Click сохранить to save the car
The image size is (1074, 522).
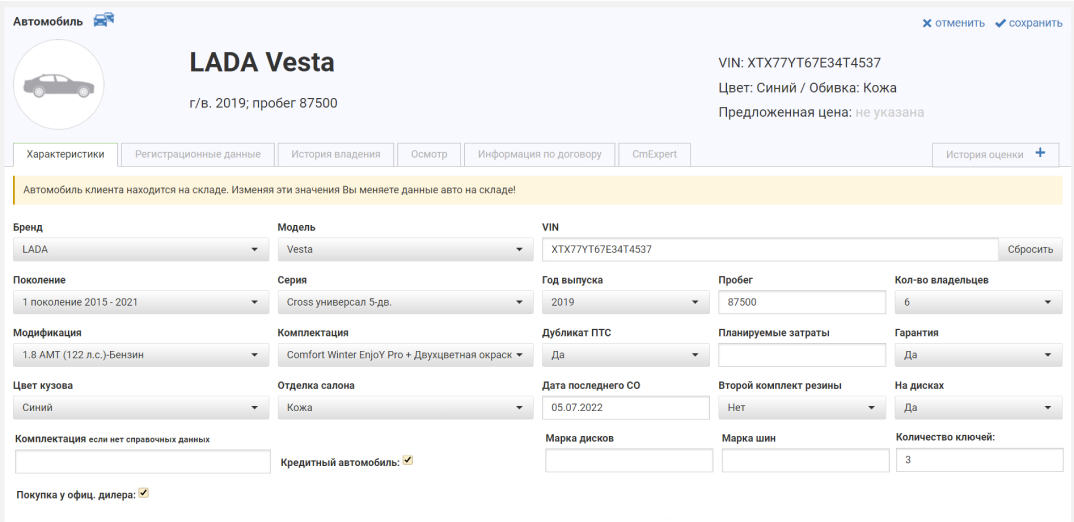1028,23
